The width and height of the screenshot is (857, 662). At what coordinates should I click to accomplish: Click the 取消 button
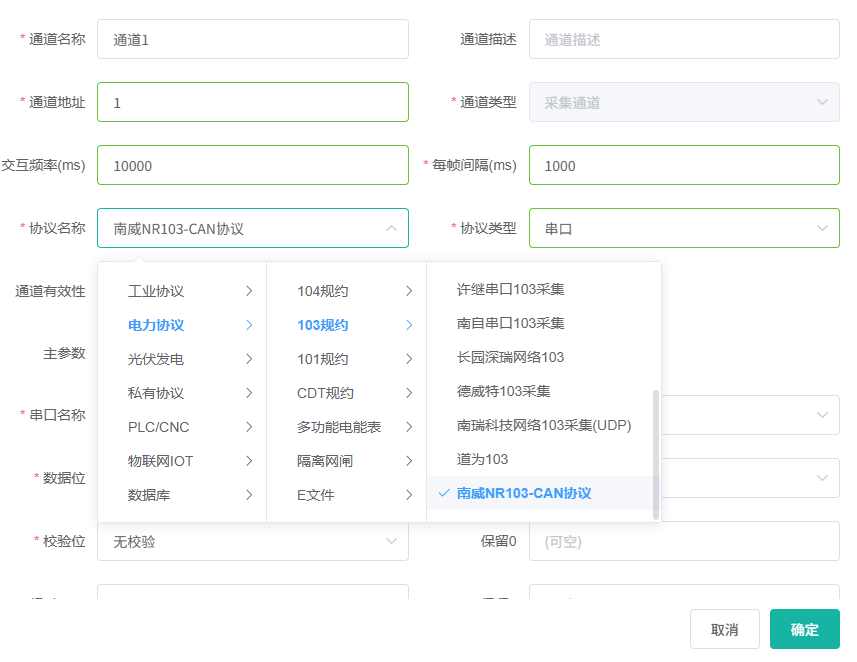(x=724, y=629)
